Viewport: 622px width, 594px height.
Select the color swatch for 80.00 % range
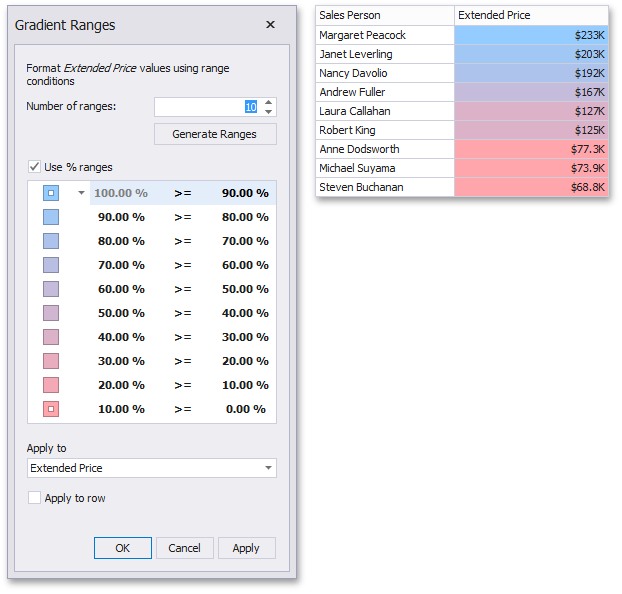click(x=51, y=241)
